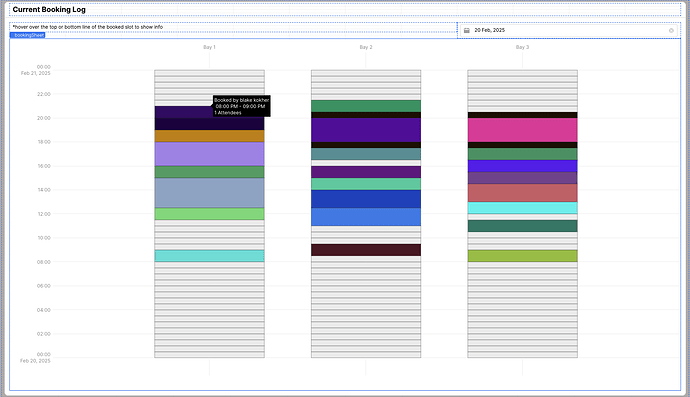The image size is (690, 397).
Task: Select Bay 3 cyan 12:00 slot
Action: coord(522,208)
